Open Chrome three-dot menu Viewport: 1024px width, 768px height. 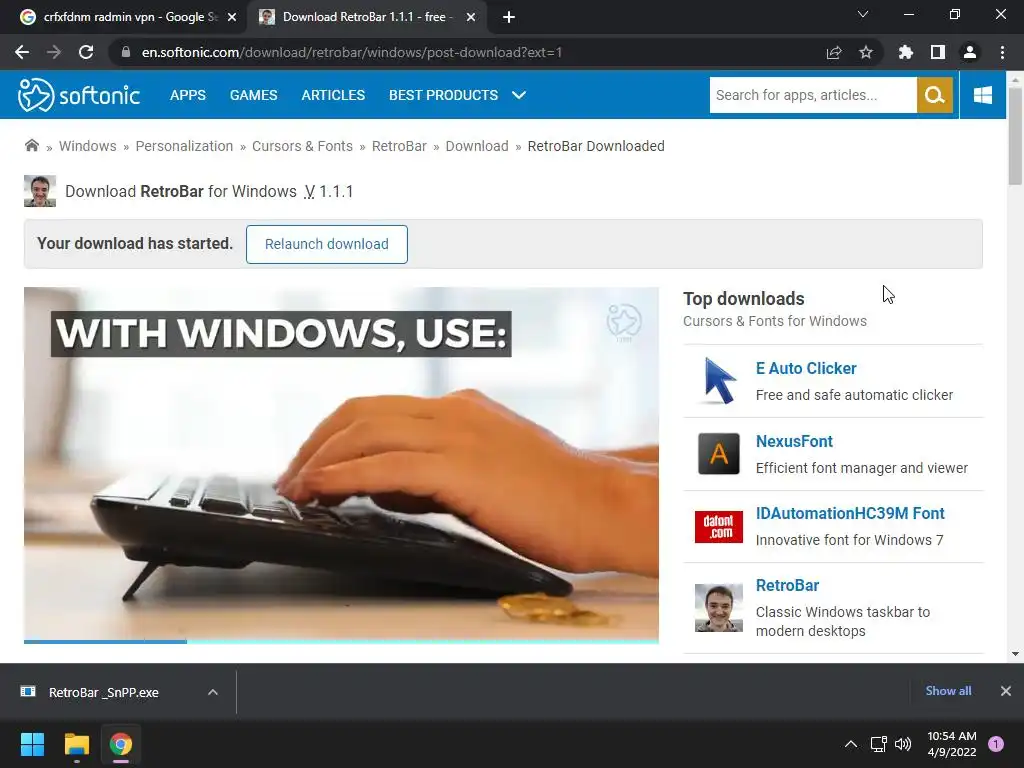tap(1002, 52)
